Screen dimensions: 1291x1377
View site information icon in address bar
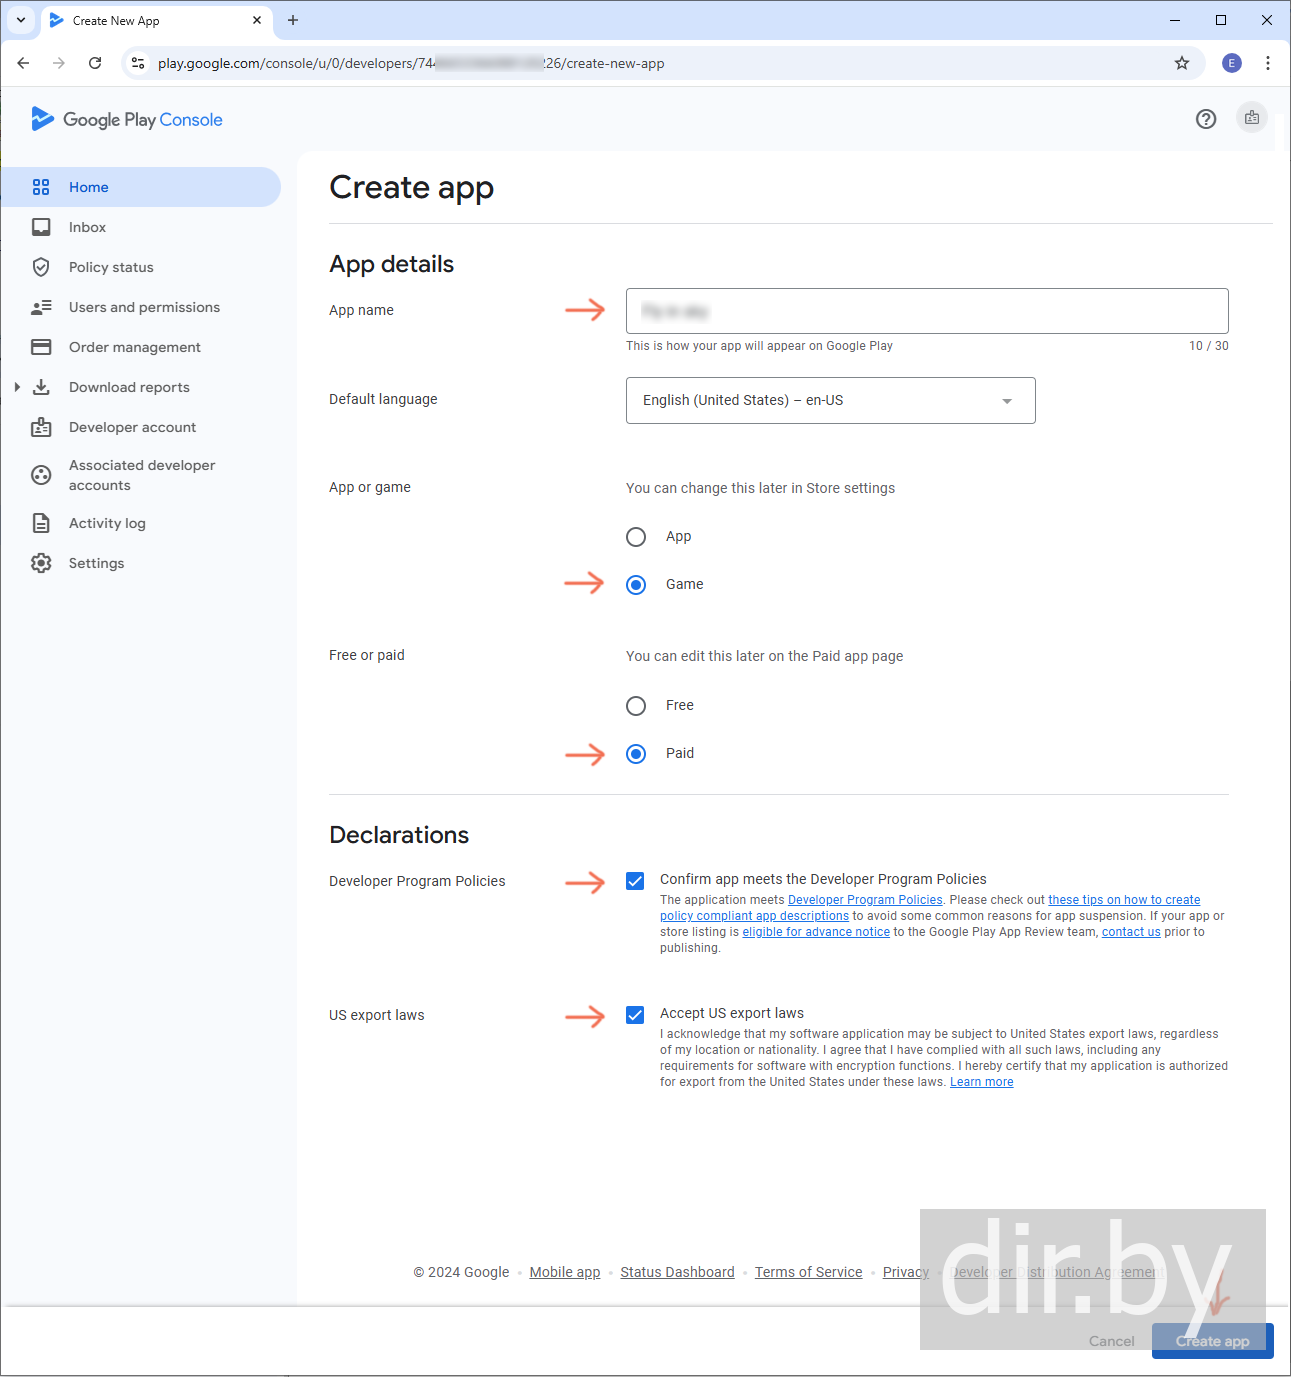tap(138, 63)
